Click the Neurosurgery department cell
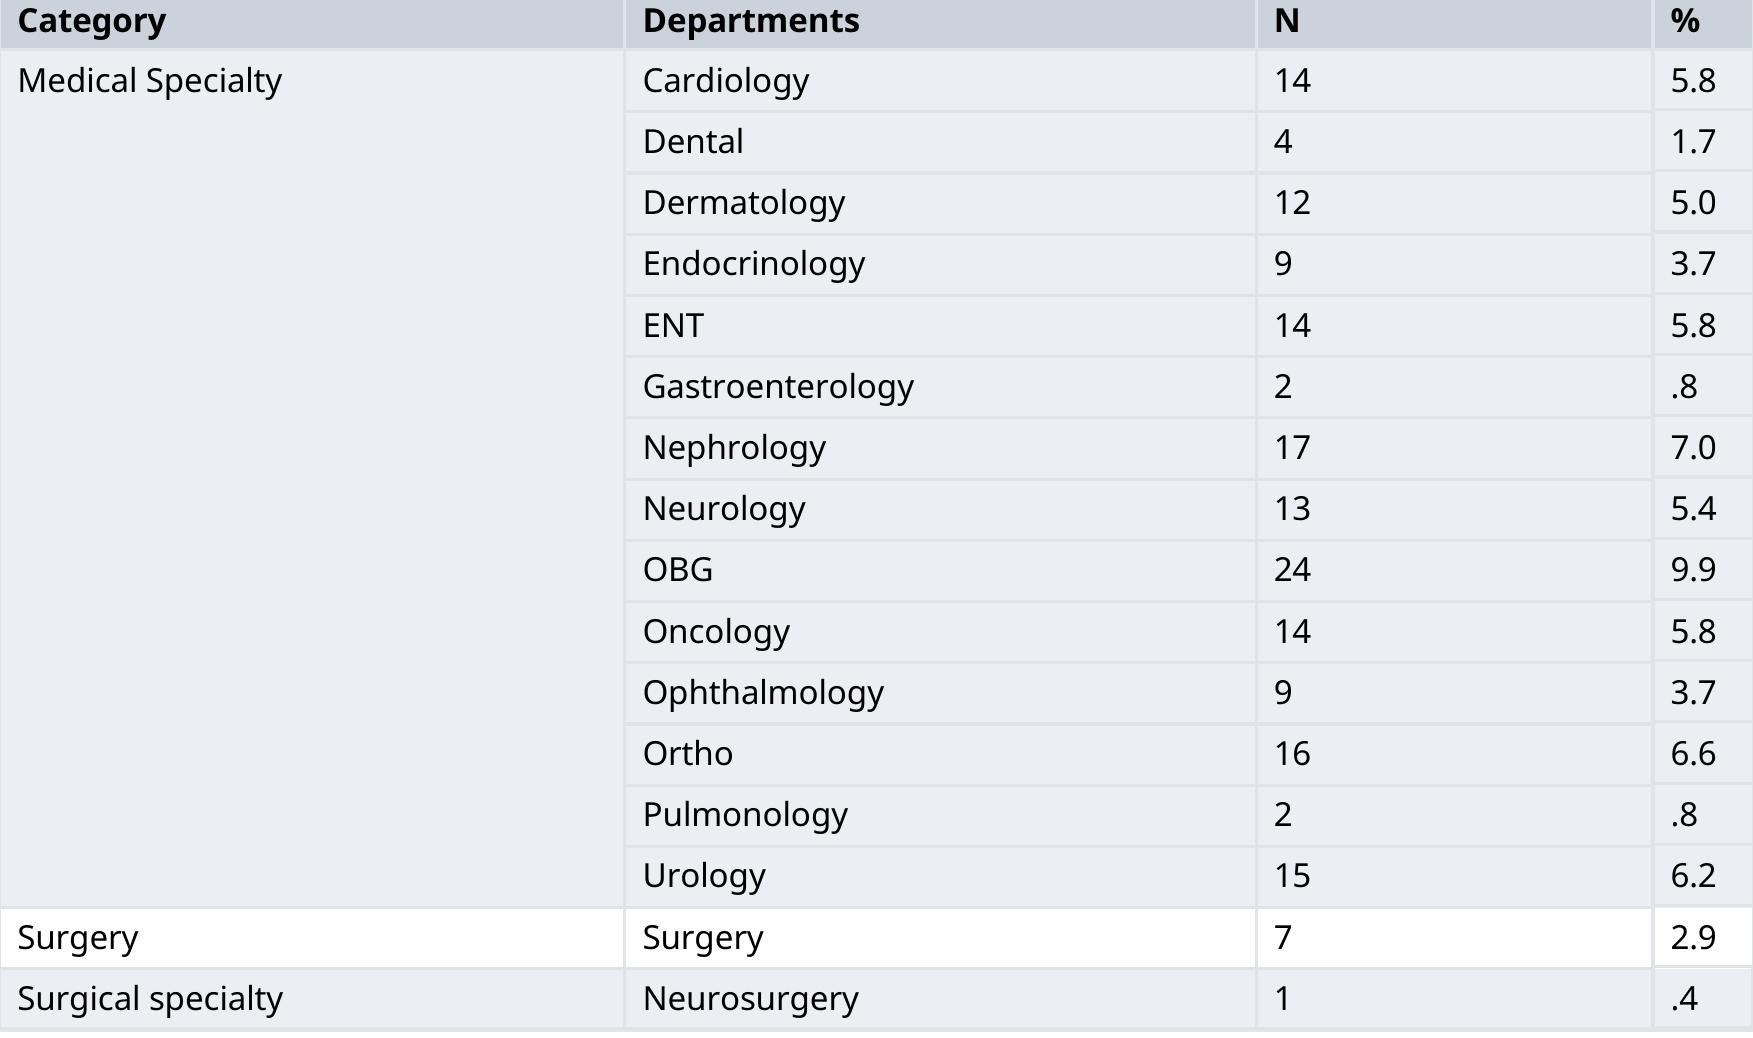The width and height of the screenshot is (1753, 1038). pyautogui.click(x=750, y=999)
